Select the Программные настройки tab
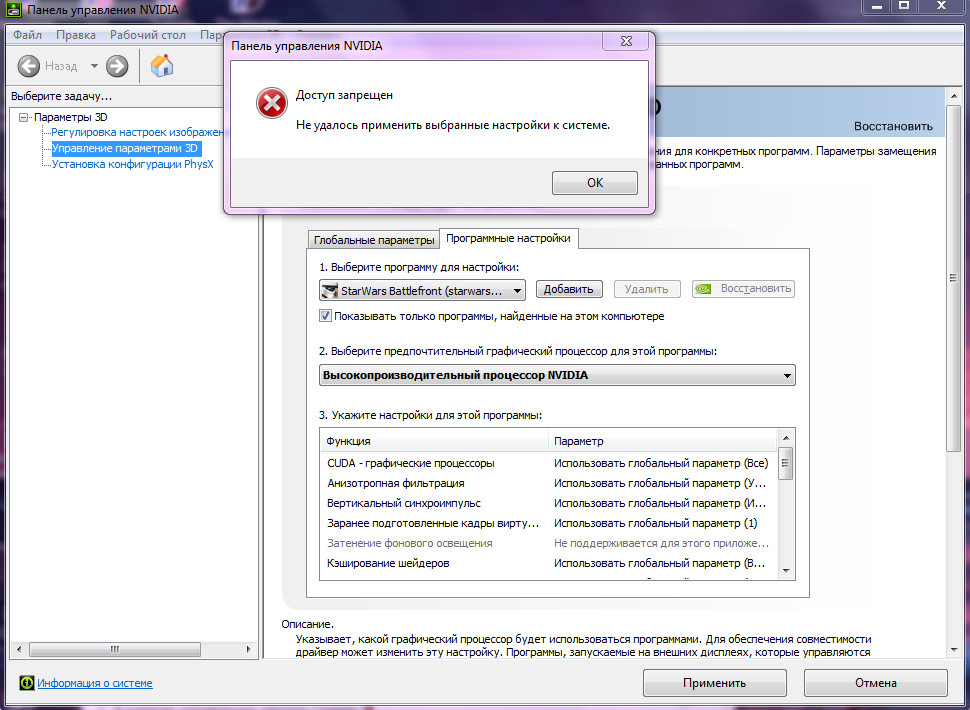Image resolution: width=970 pixels, height=710 pixels. tap(509, 238)
